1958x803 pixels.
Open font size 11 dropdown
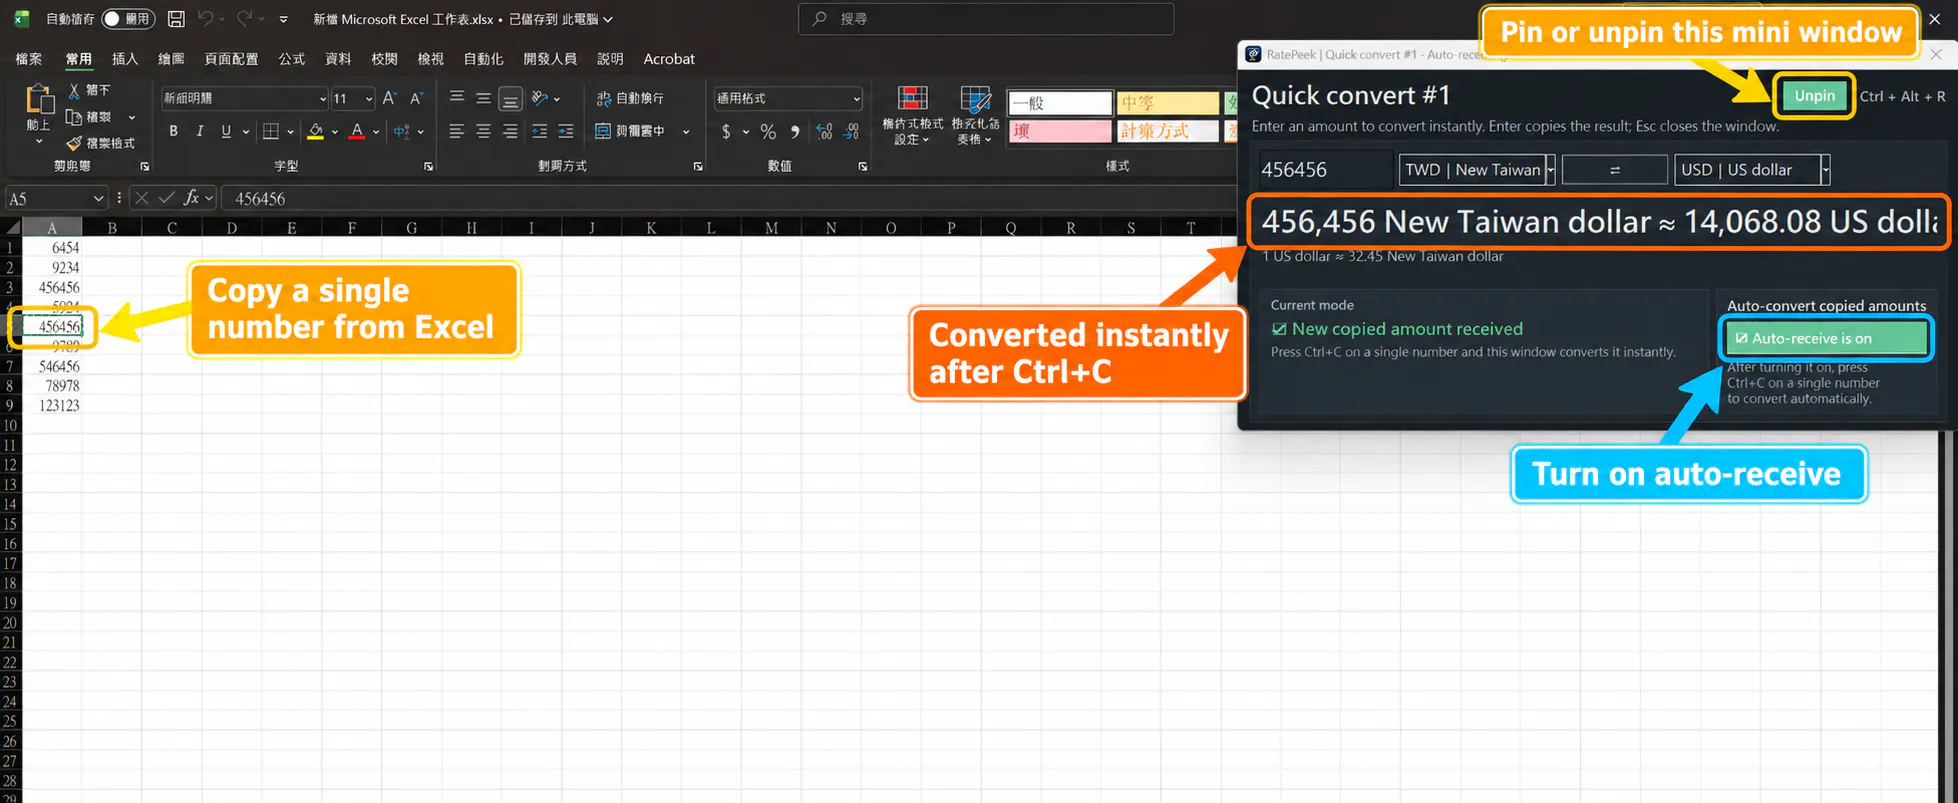coord(369,98)
